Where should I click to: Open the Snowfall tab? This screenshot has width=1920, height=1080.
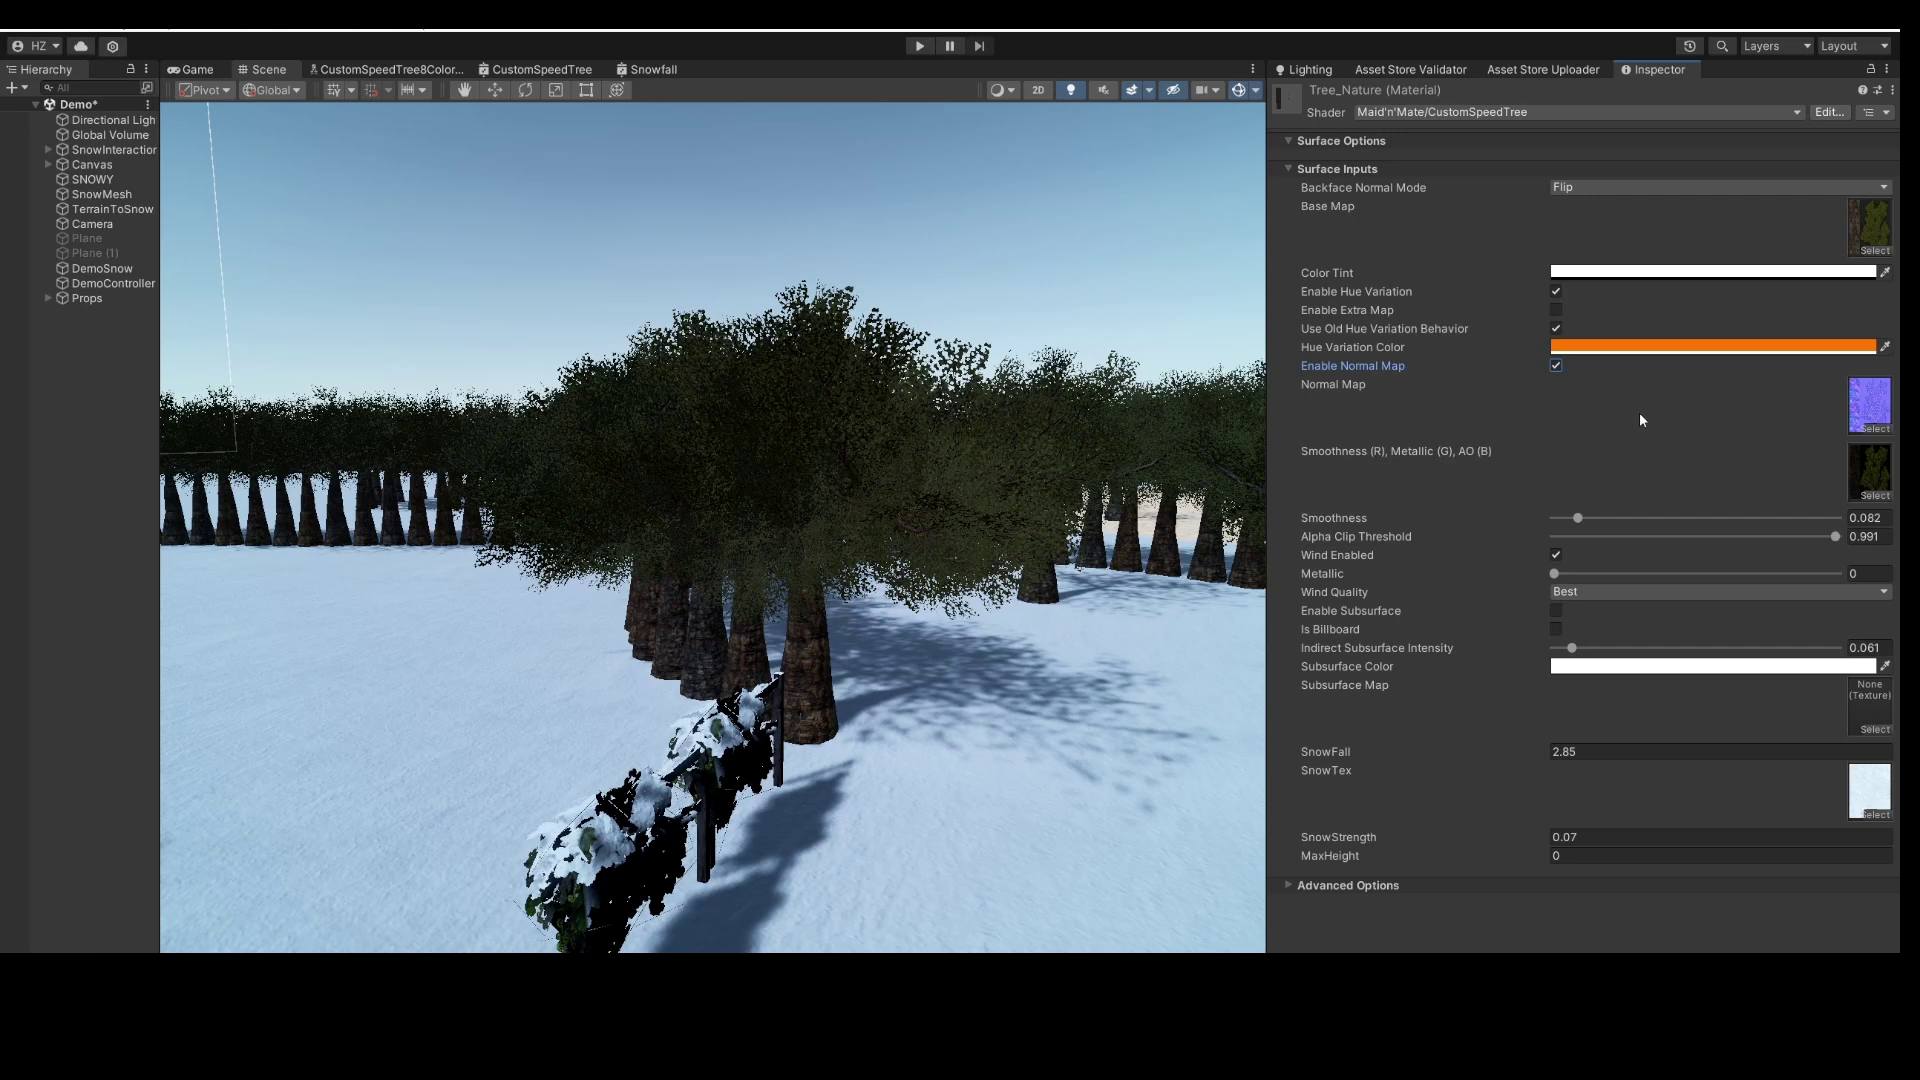pos(647,69)
